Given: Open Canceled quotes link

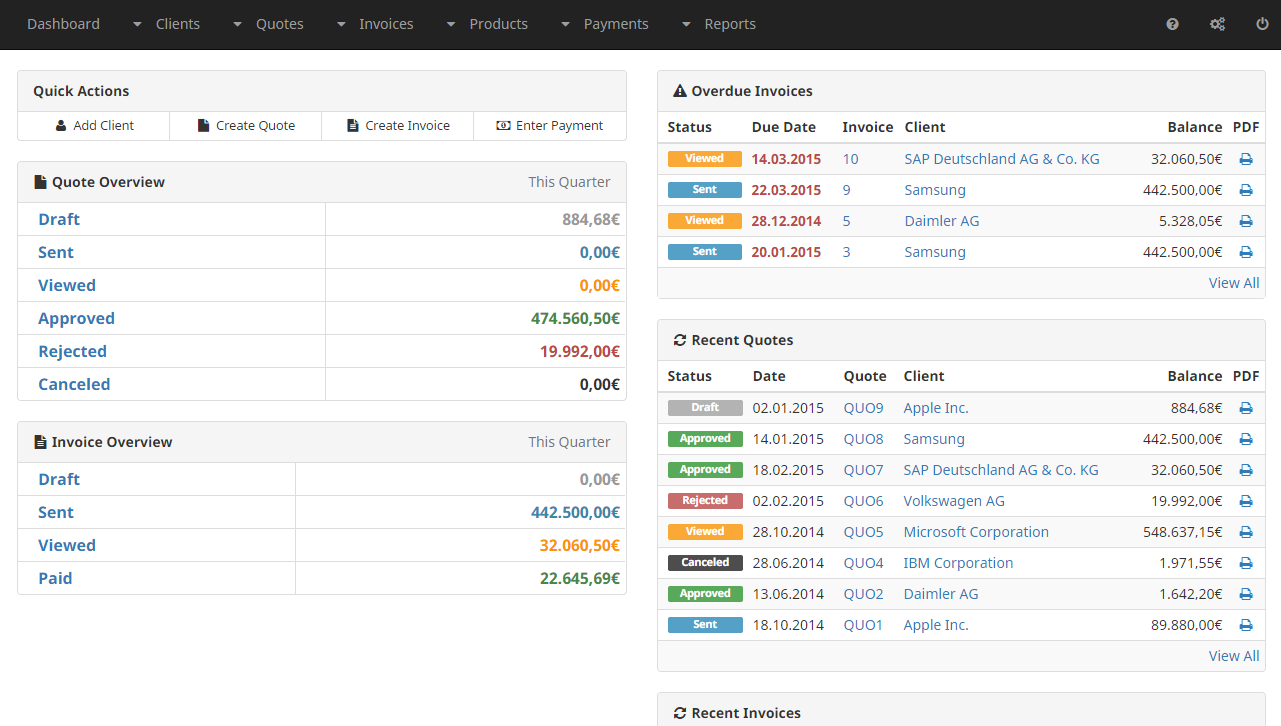Looking at the screenshot, I should pyautogui.click(x=74, y=385).
